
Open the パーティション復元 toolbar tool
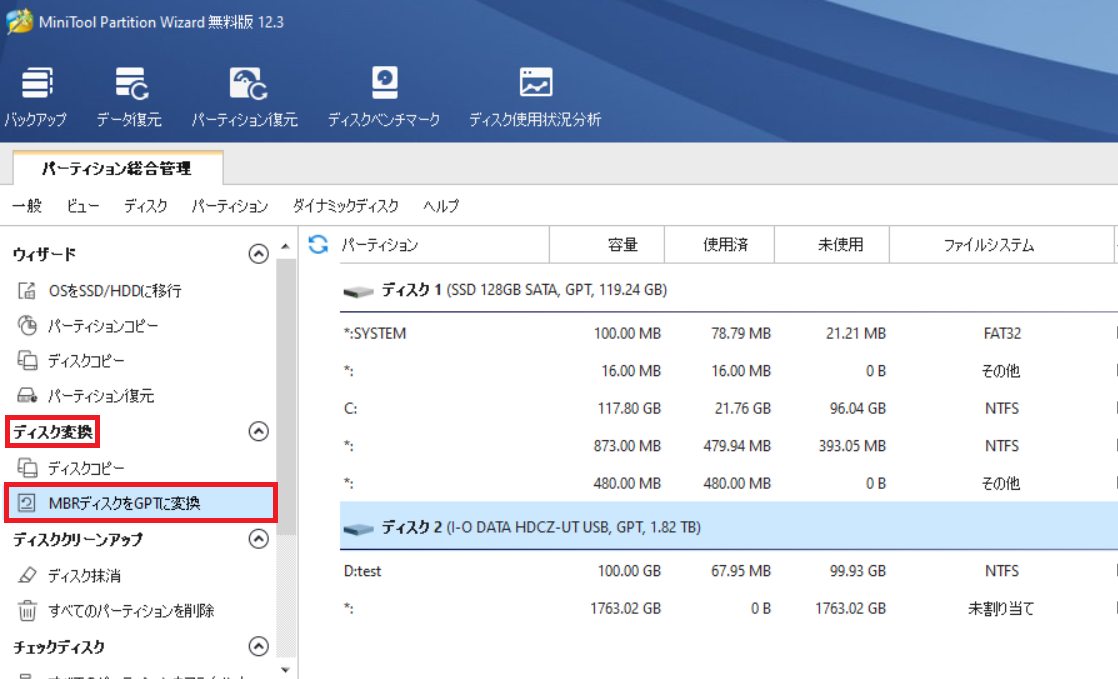pyautogui.click(x=245, y=98)
